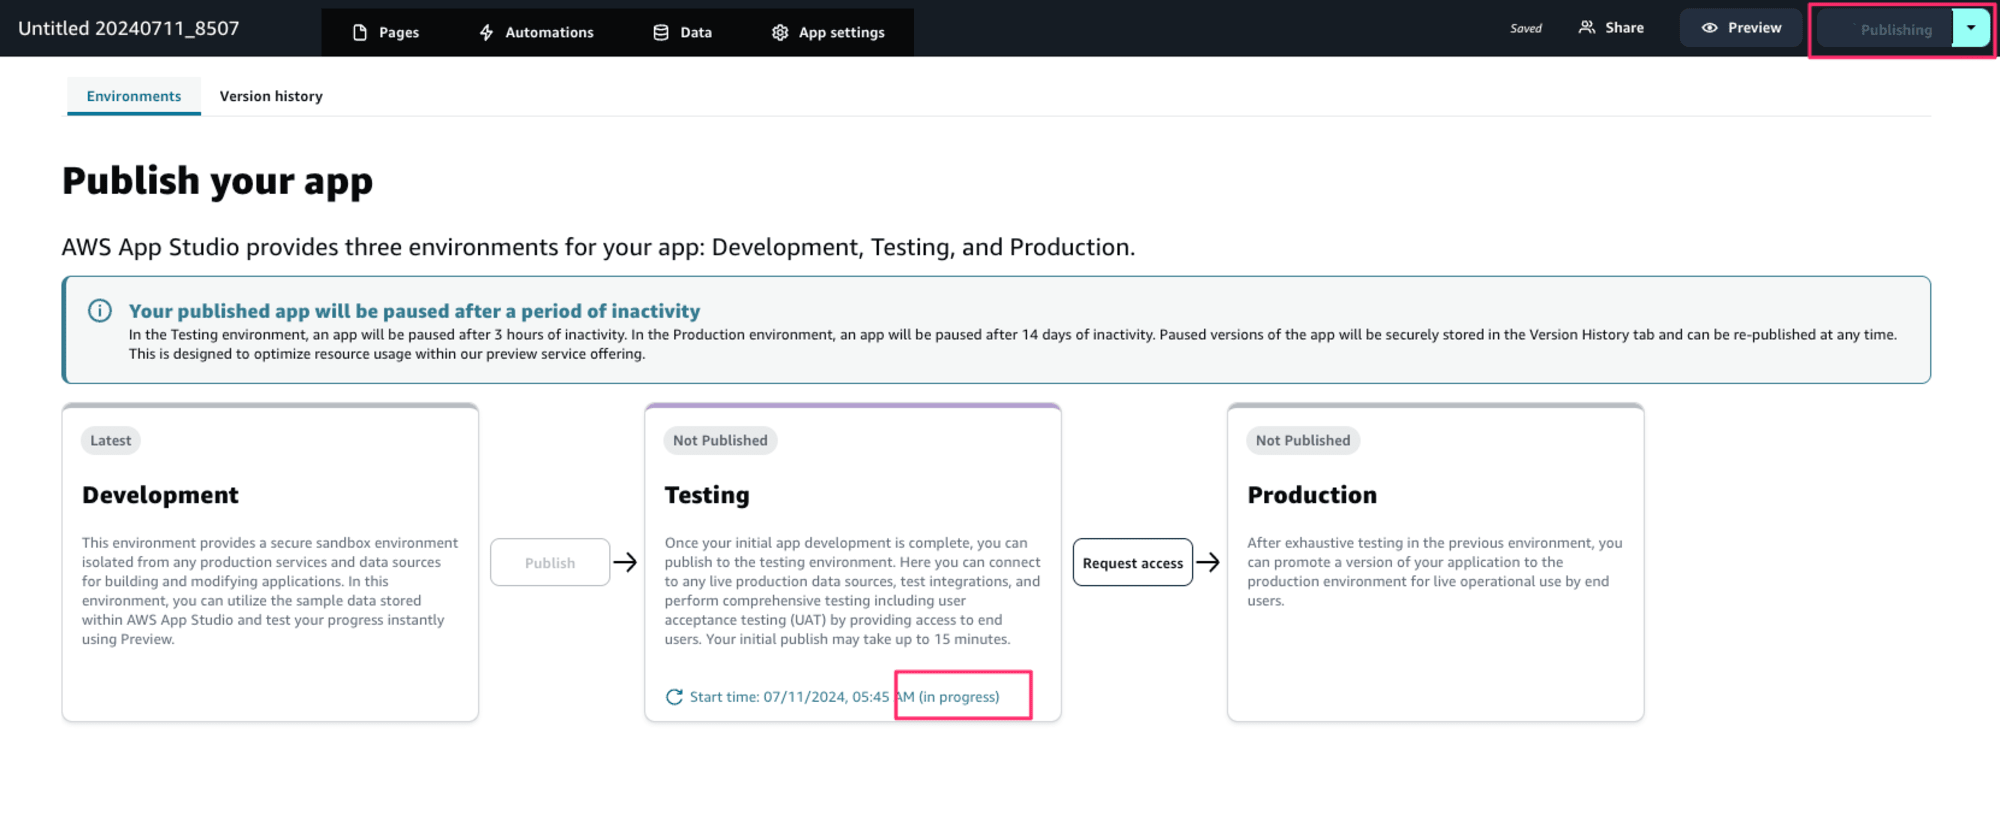
Task: Click the Automations lightning bolt icon
Action: [486, 33]
